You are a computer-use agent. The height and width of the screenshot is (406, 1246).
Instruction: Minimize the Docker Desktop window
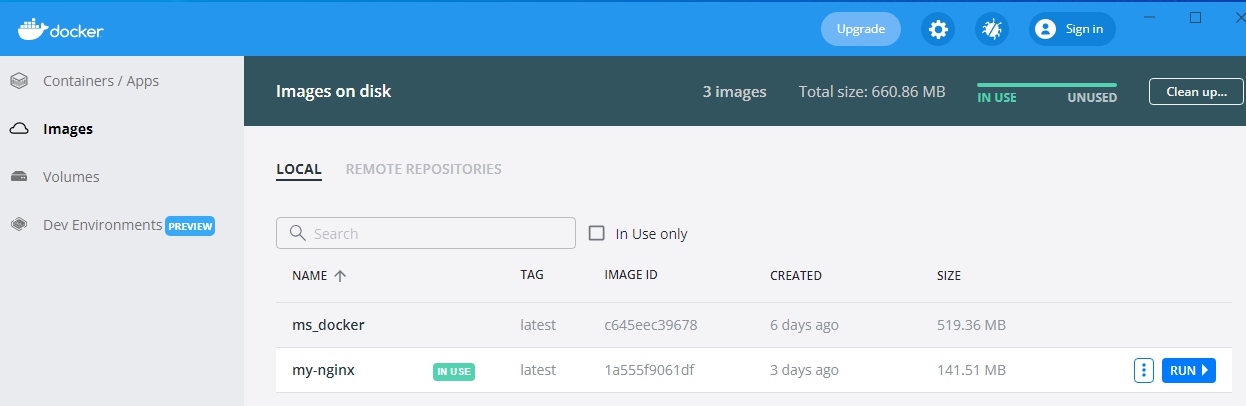pyautogui.click(x=1150, y=17)
